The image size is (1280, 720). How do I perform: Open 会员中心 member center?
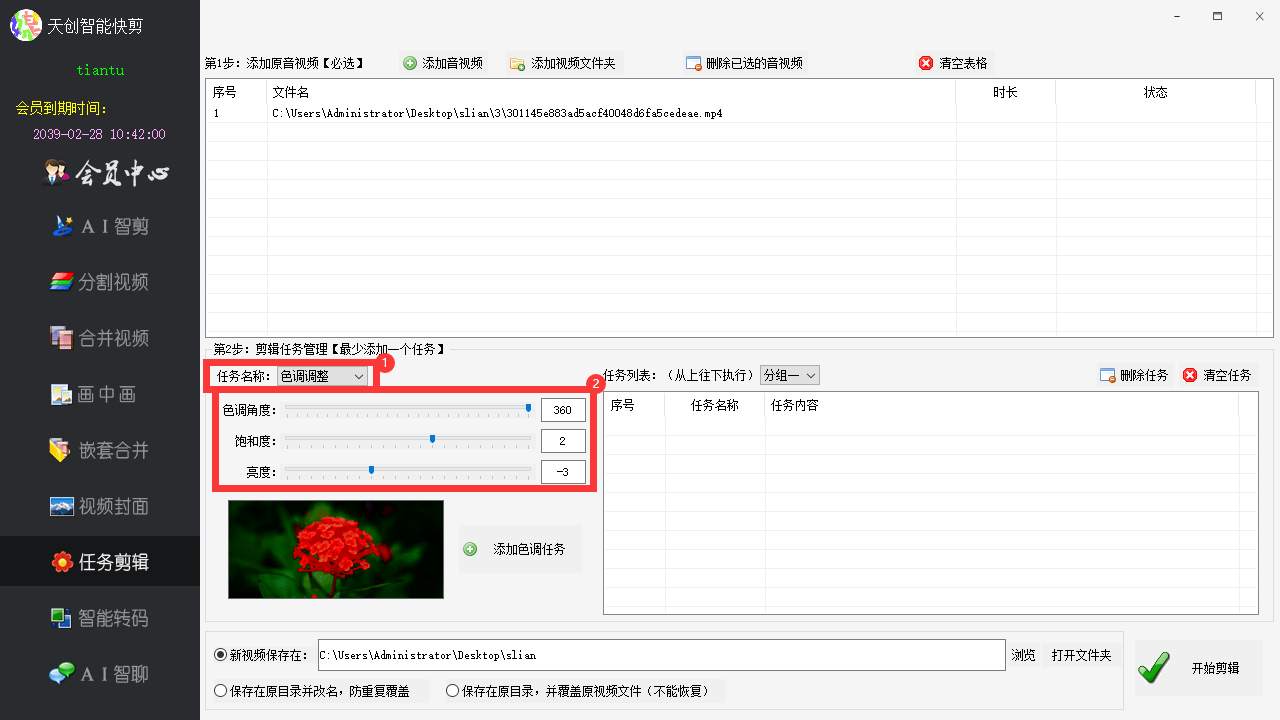tap(106, 174)
